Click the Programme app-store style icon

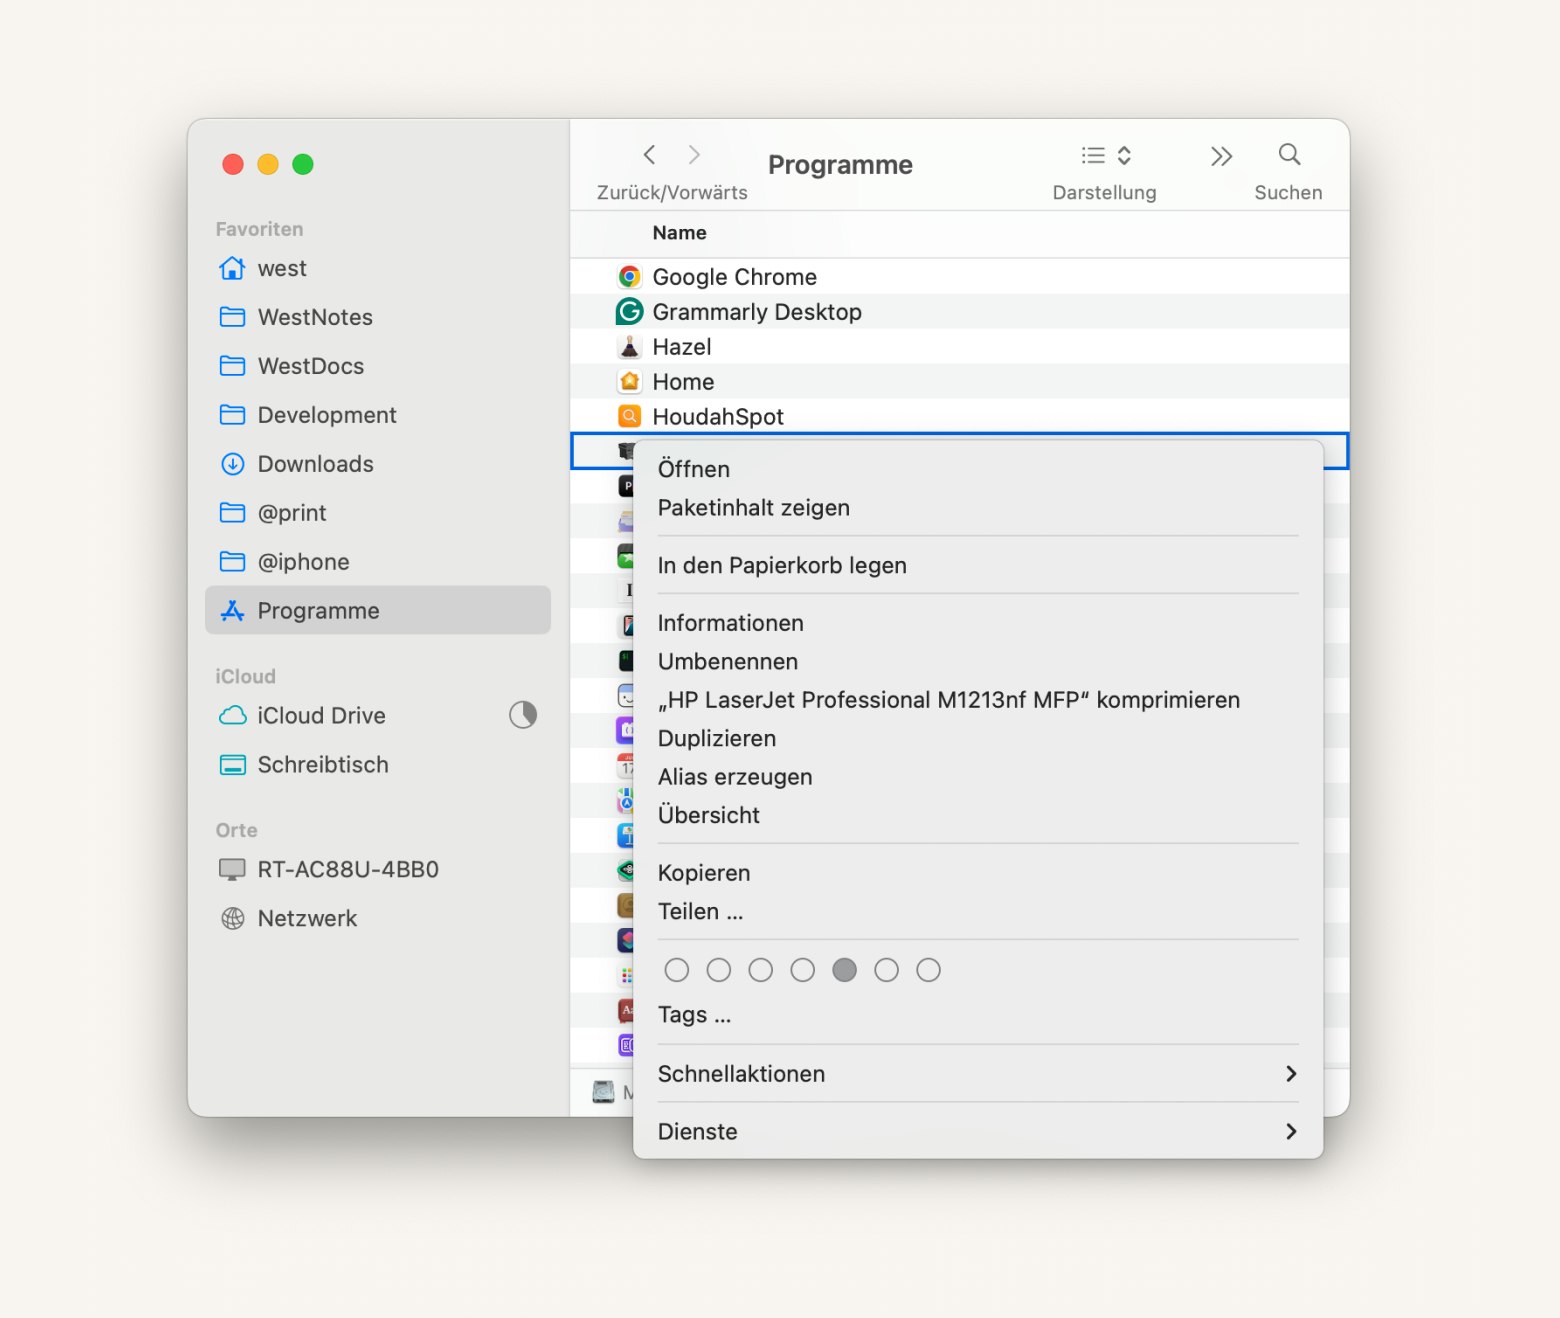(232, 611)
